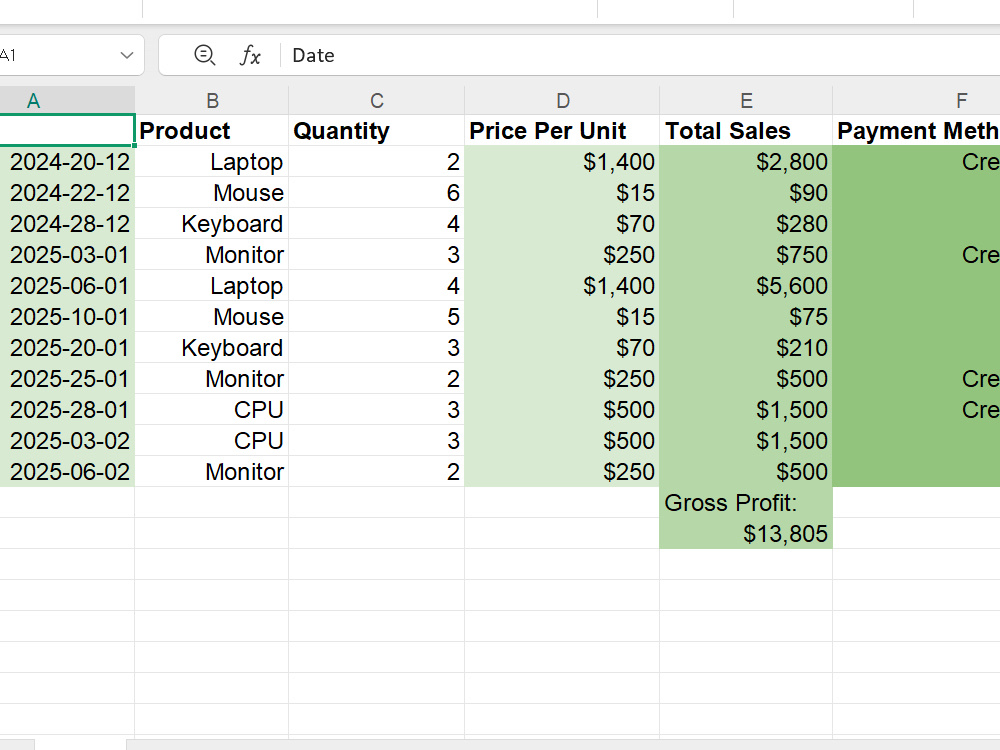Select the Price Per Unit header cell
This screenshot has height=750, width=1000.
[562, 131]
